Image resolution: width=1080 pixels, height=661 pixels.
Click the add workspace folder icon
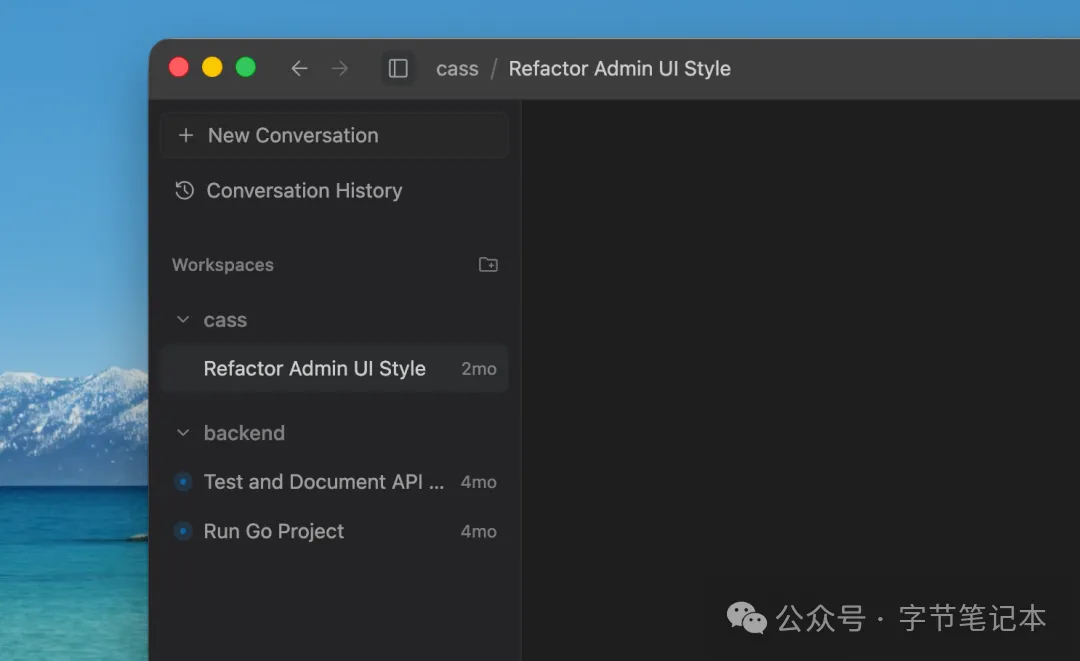point(488,264)
